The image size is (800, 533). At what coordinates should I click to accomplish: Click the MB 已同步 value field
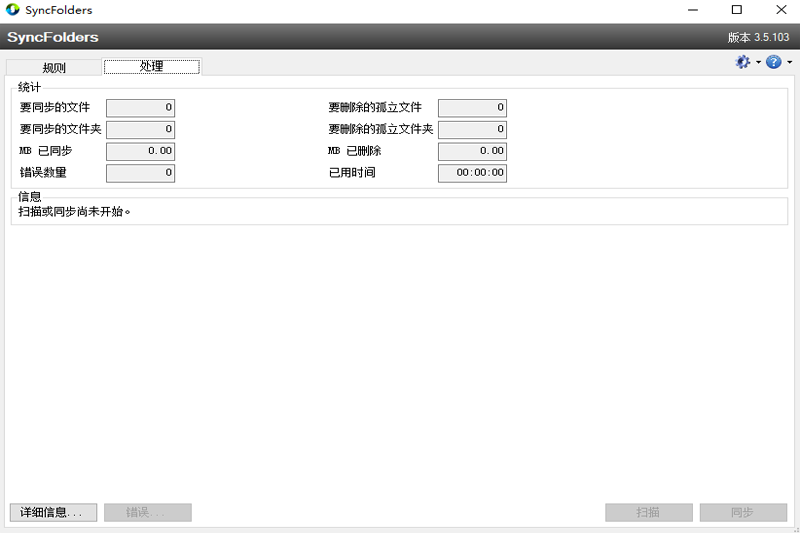140,151
